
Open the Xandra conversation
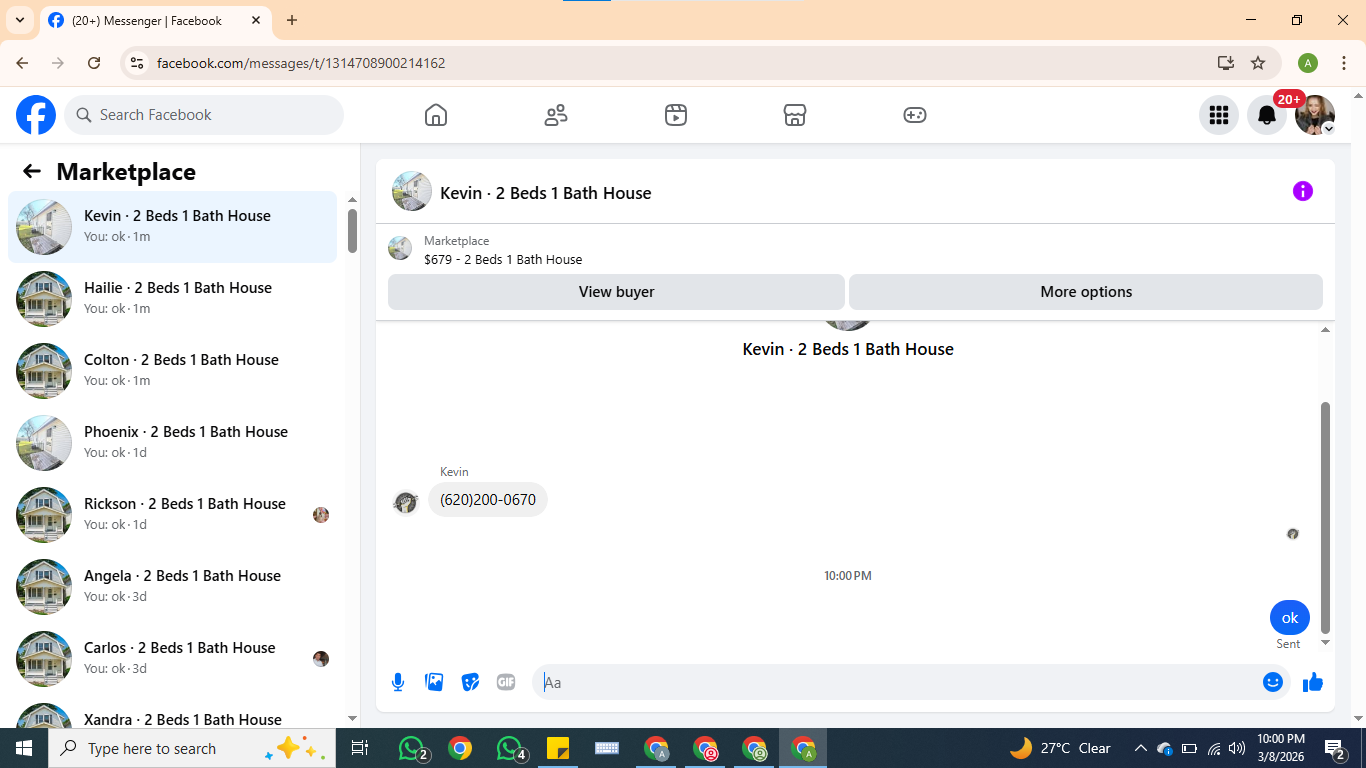click(173, 712)
